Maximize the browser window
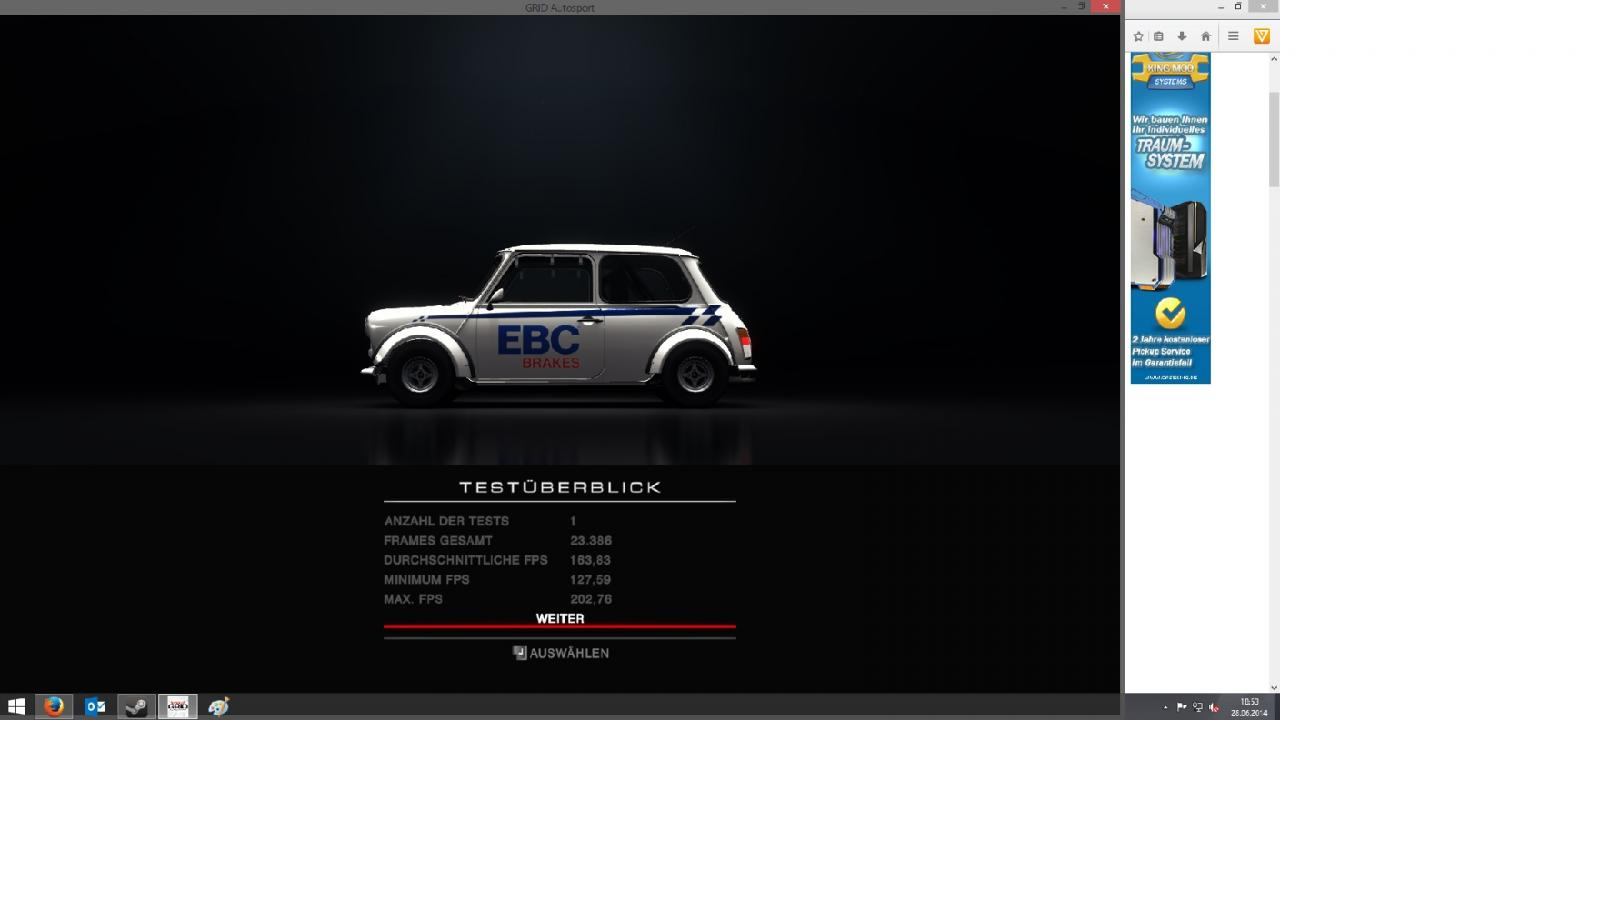 (1238, 6)
